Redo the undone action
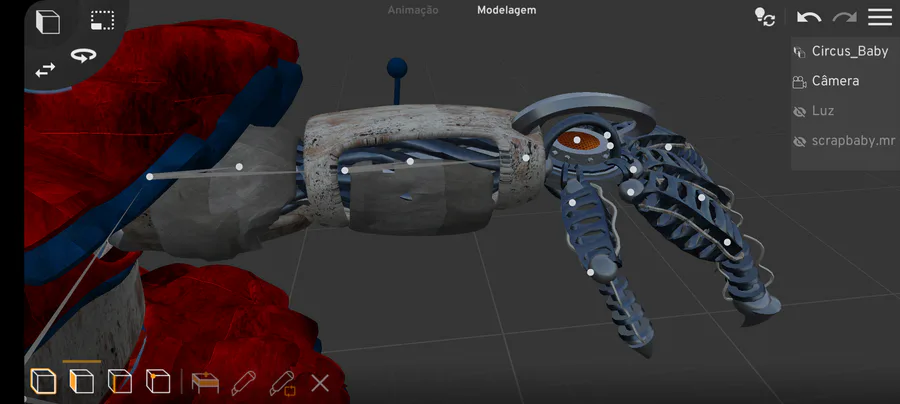Screen dimensions: 900x404 pos(844,17)
